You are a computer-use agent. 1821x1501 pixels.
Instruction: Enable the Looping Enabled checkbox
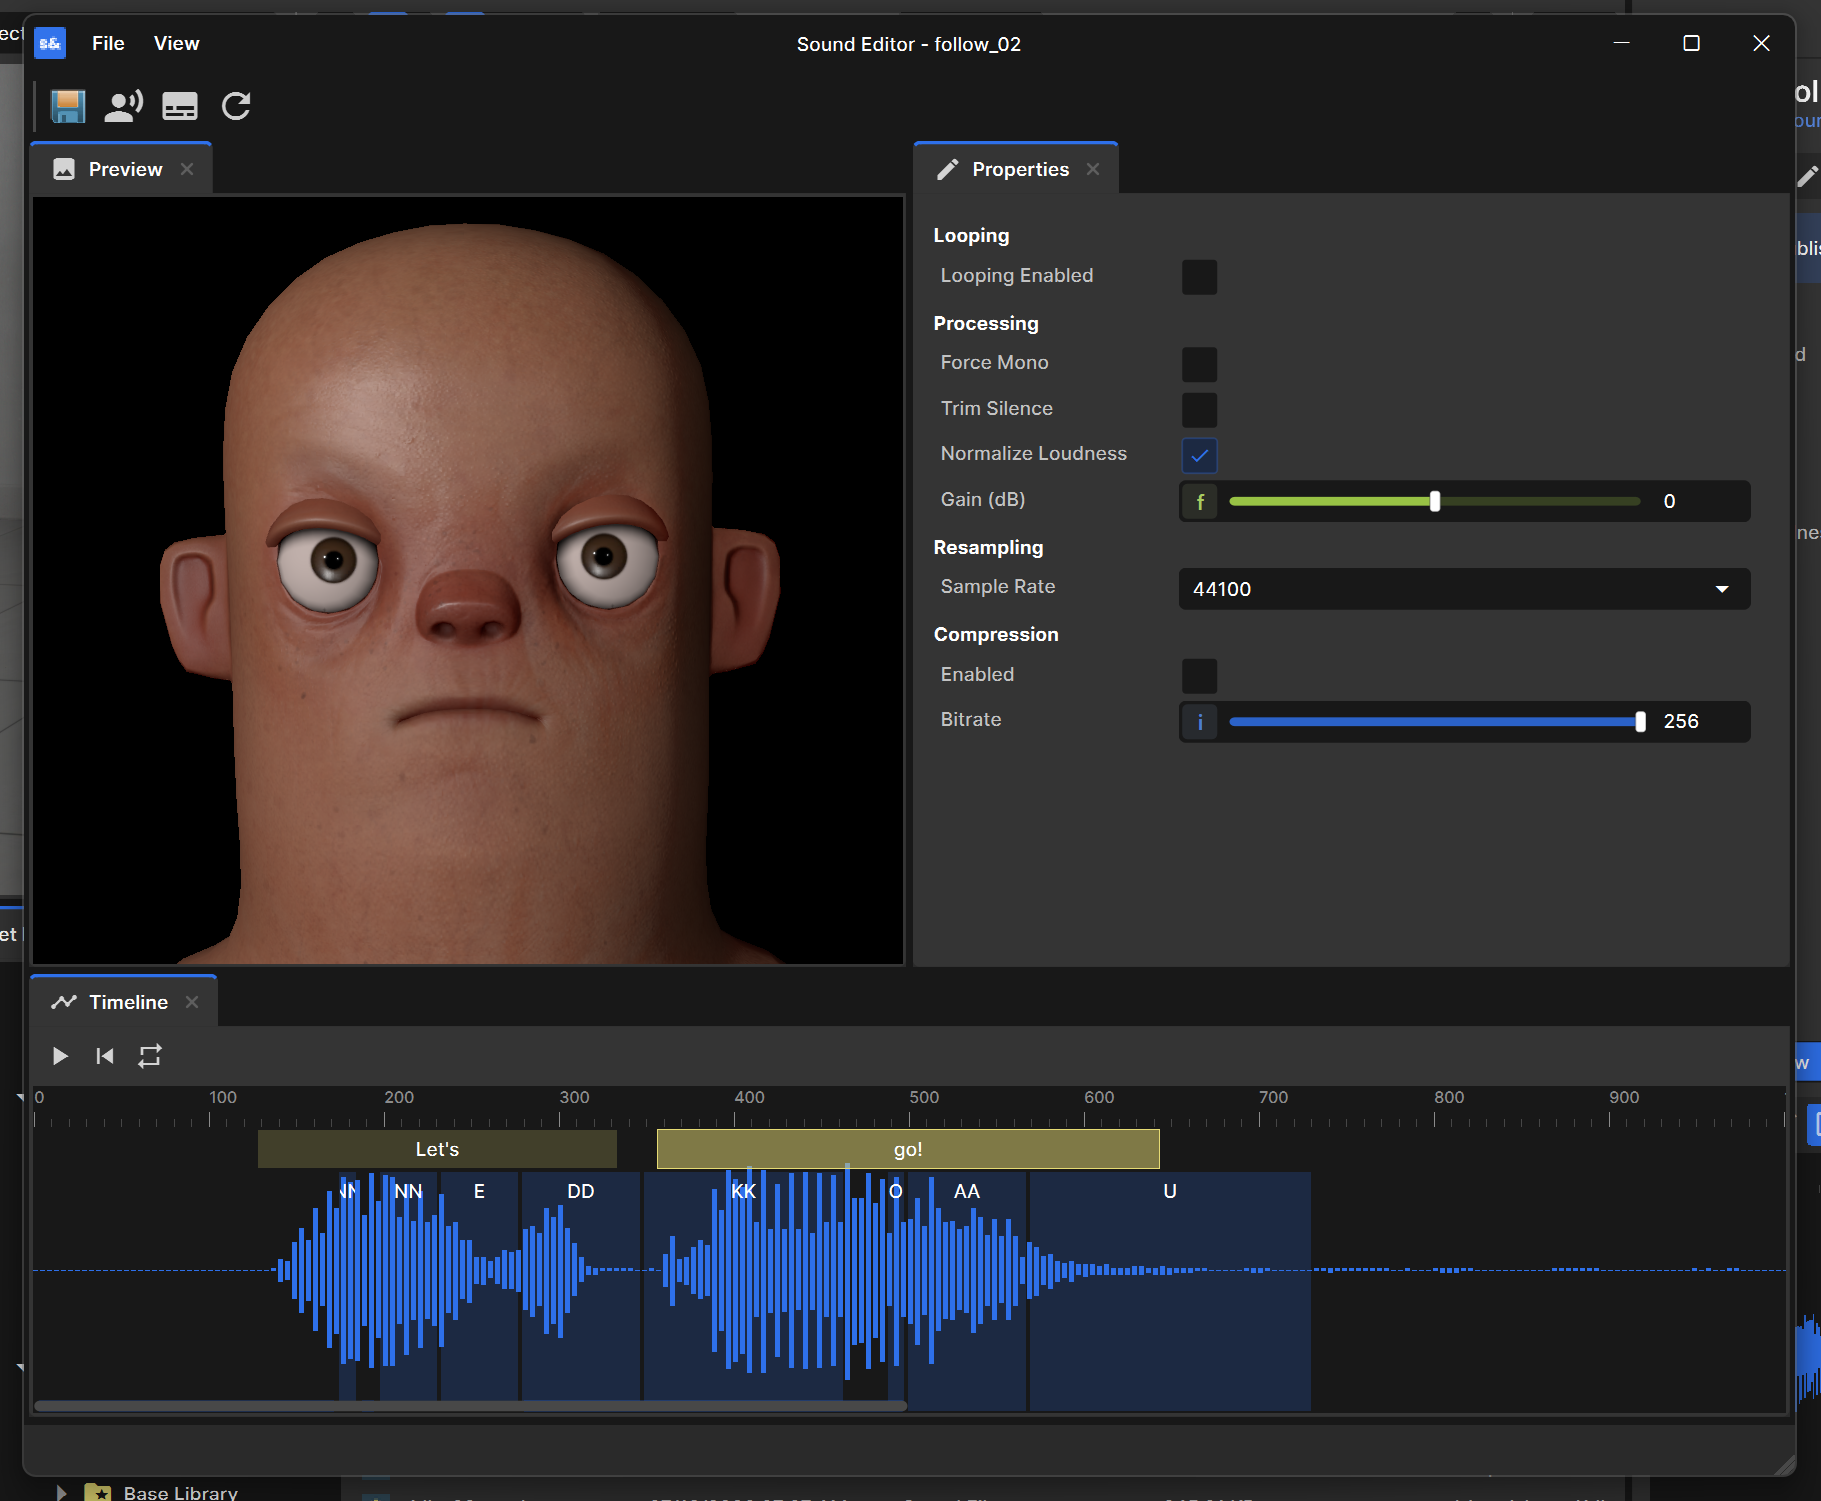tap(1199, 277)
